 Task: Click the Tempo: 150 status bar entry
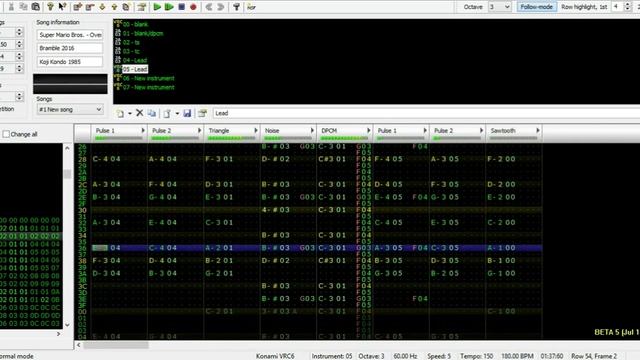pos(476,356)
